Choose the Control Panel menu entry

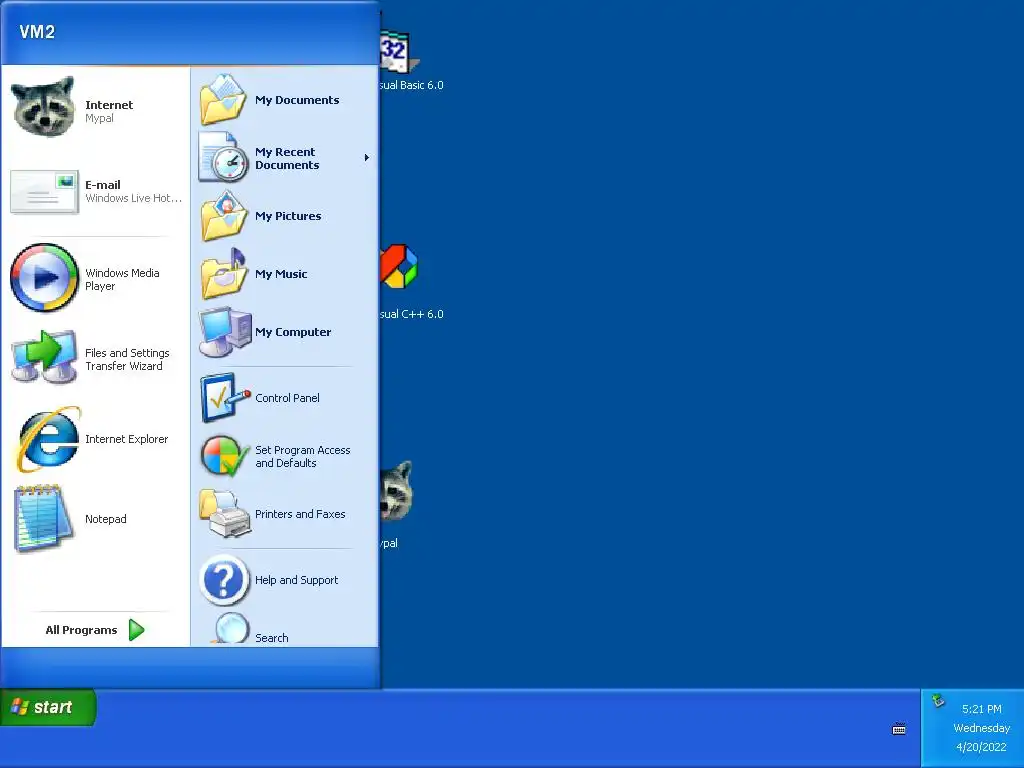coord(287,398)
